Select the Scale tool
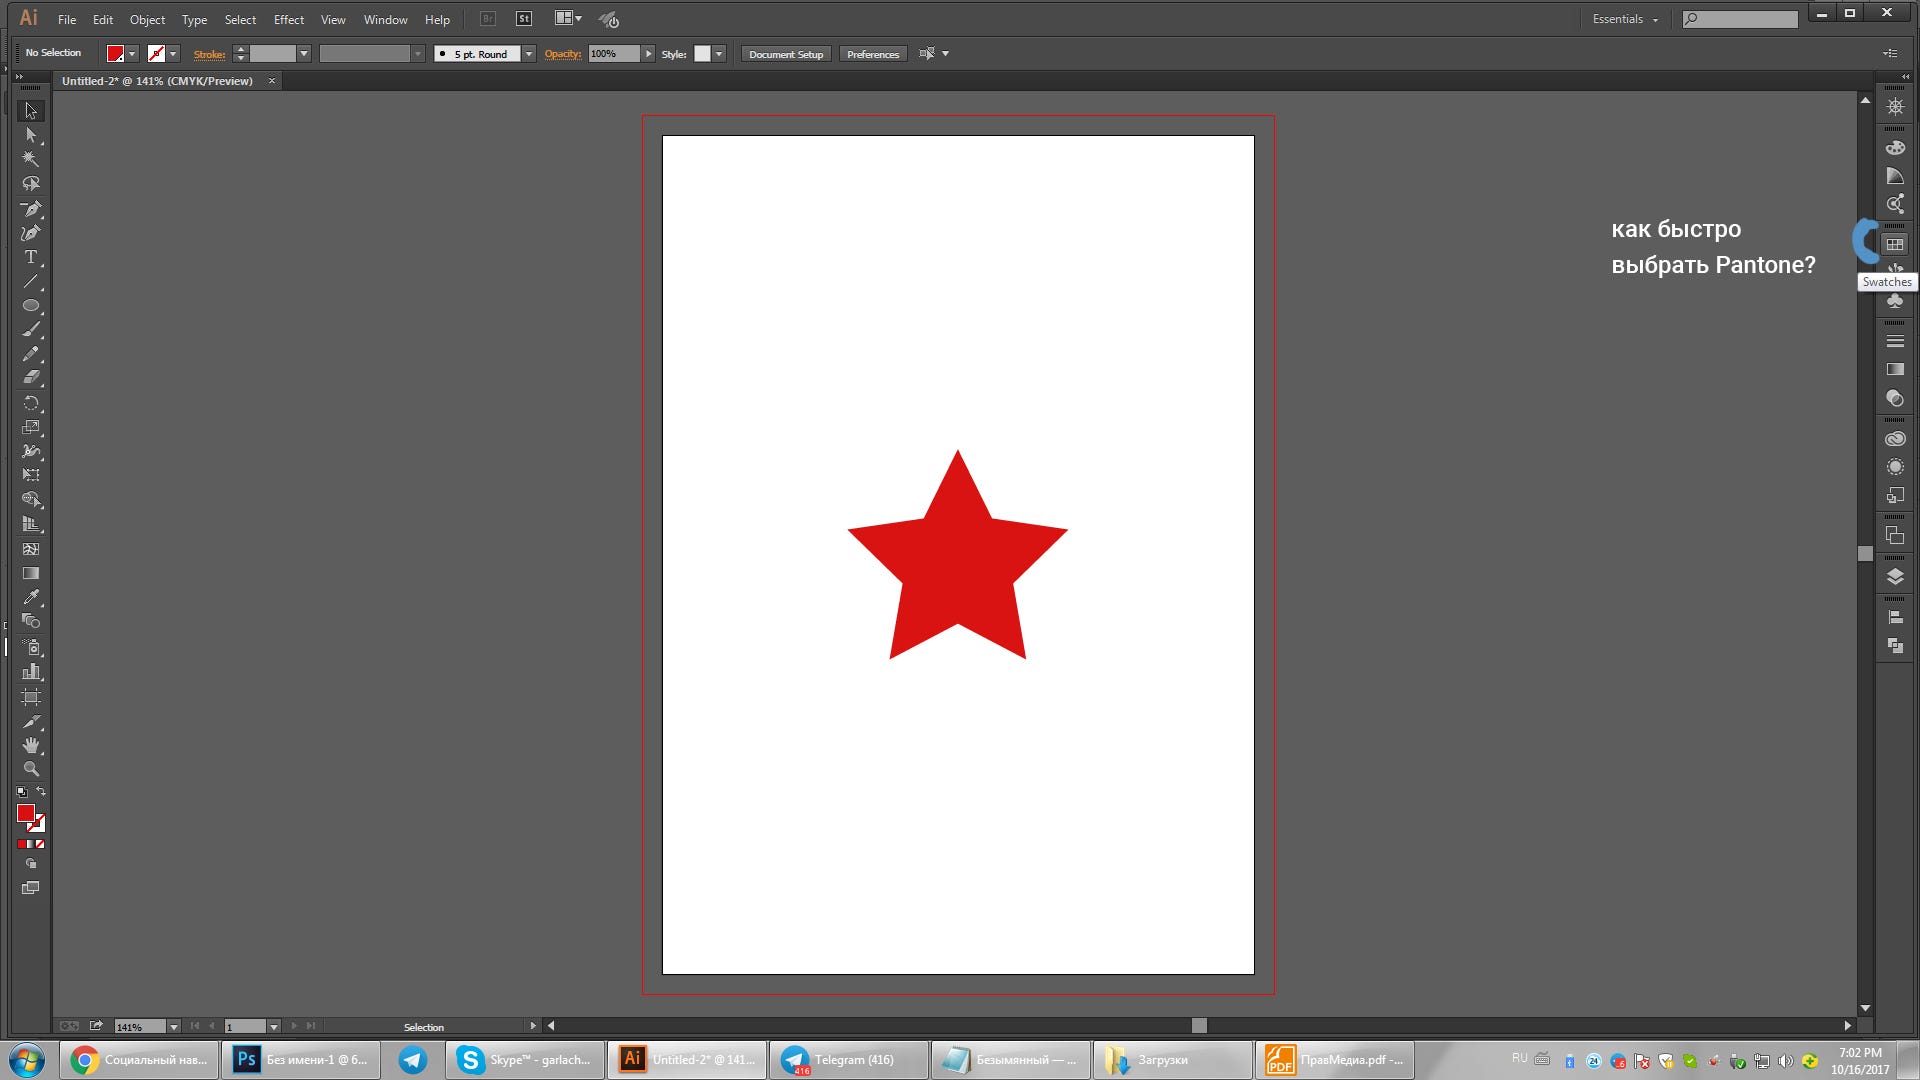 (x=31, y=427)
